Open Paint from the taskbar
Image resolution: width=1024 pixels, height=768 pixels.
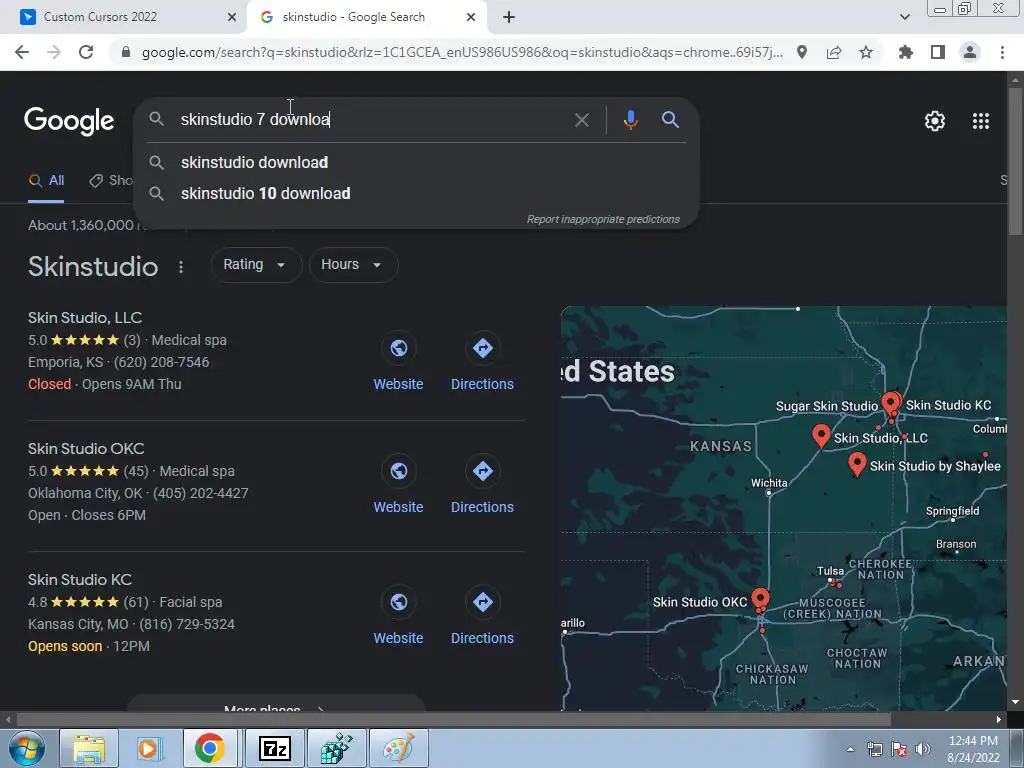[x=398, y=748]
